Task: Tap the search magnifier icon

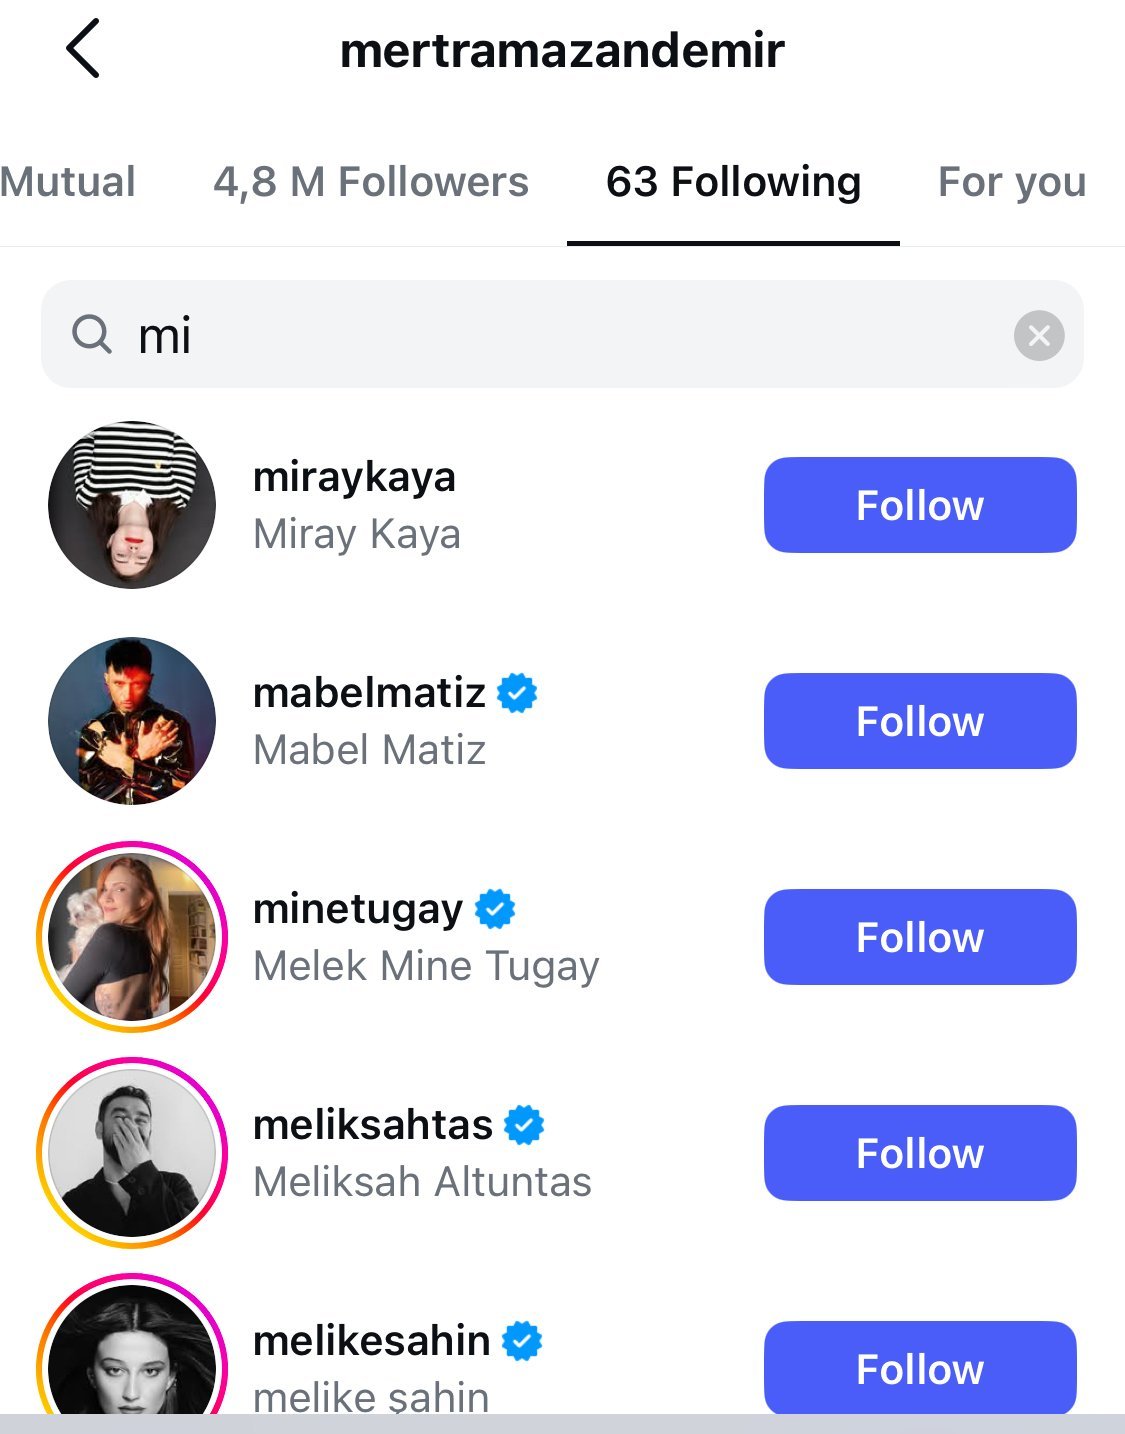Action: [92, 334]
